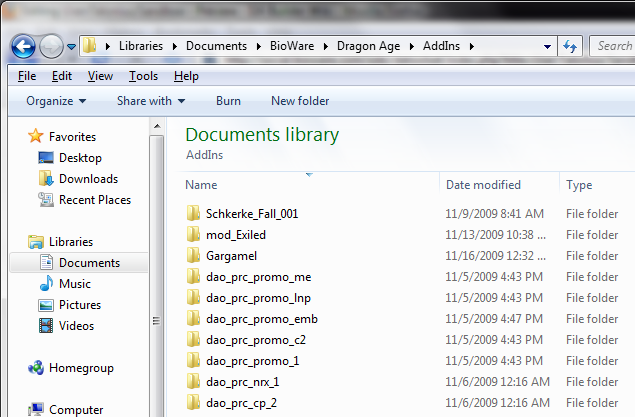Image resolution: width=635 pixels, height=417 pixels.
Task: Open the Schkerke_Fall_001 folder
Action: click(252, 214)
